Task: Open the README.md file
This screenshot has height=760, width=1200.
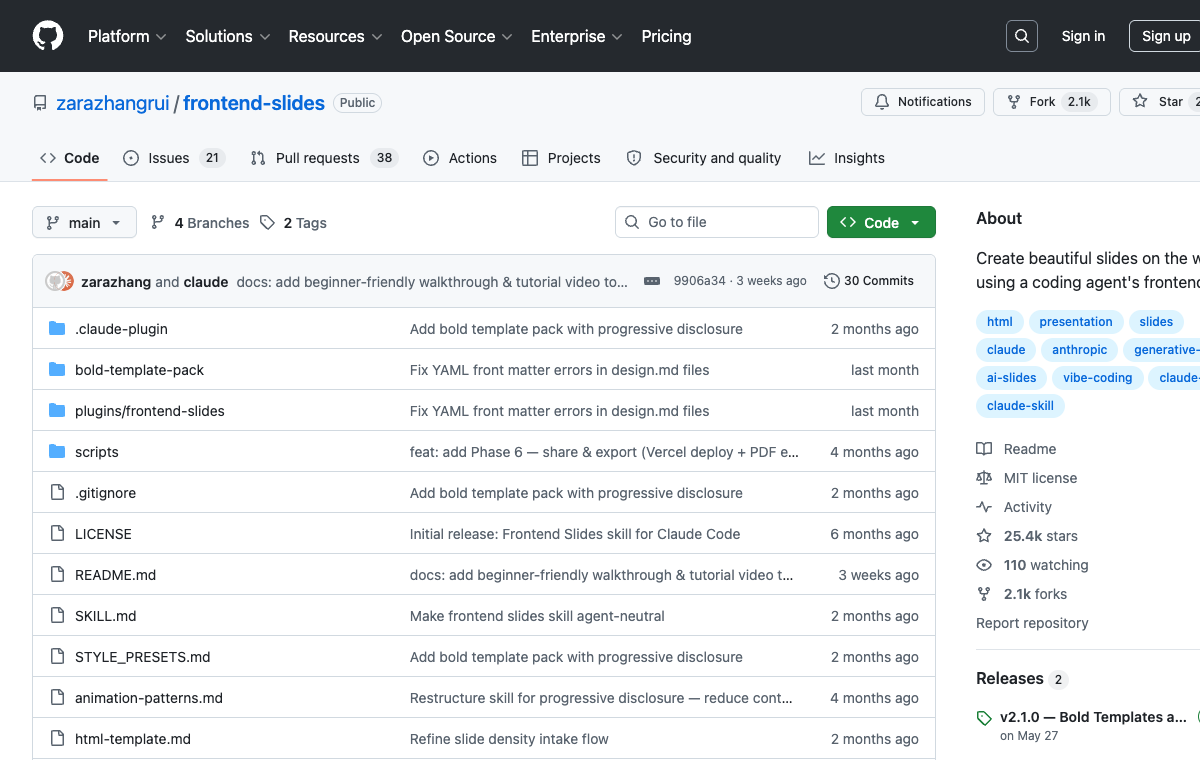Action: pos(115,575)
